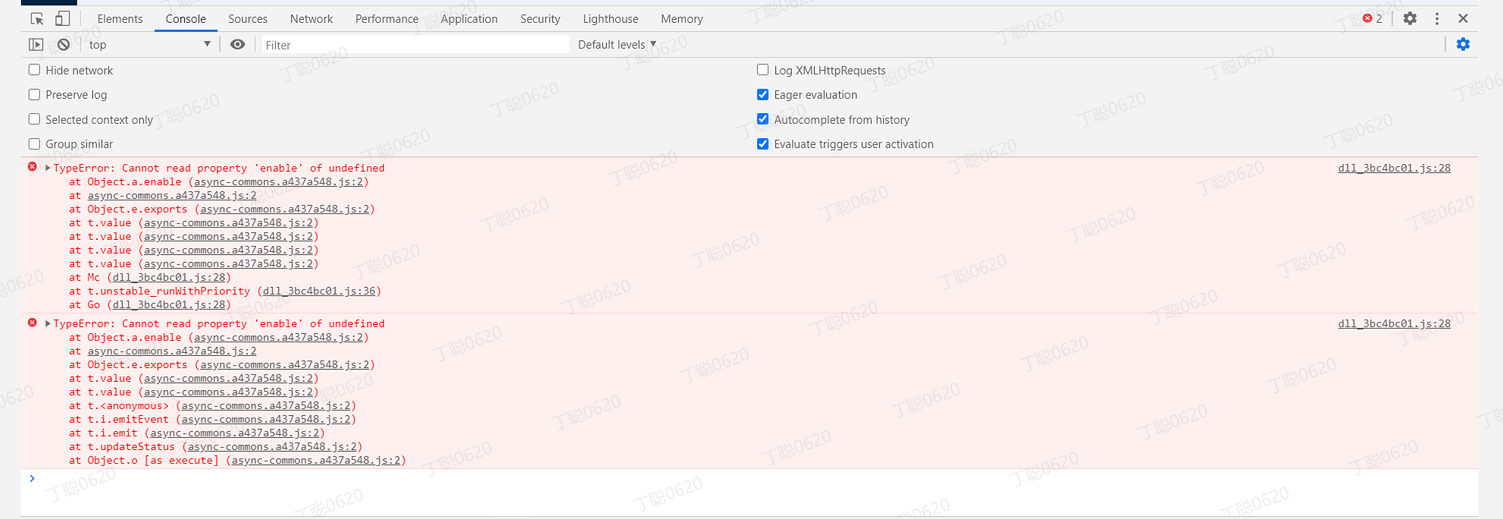Expand the first TypeError entry
This screenshot has height=519, width=1503.
tap(48, 168)
